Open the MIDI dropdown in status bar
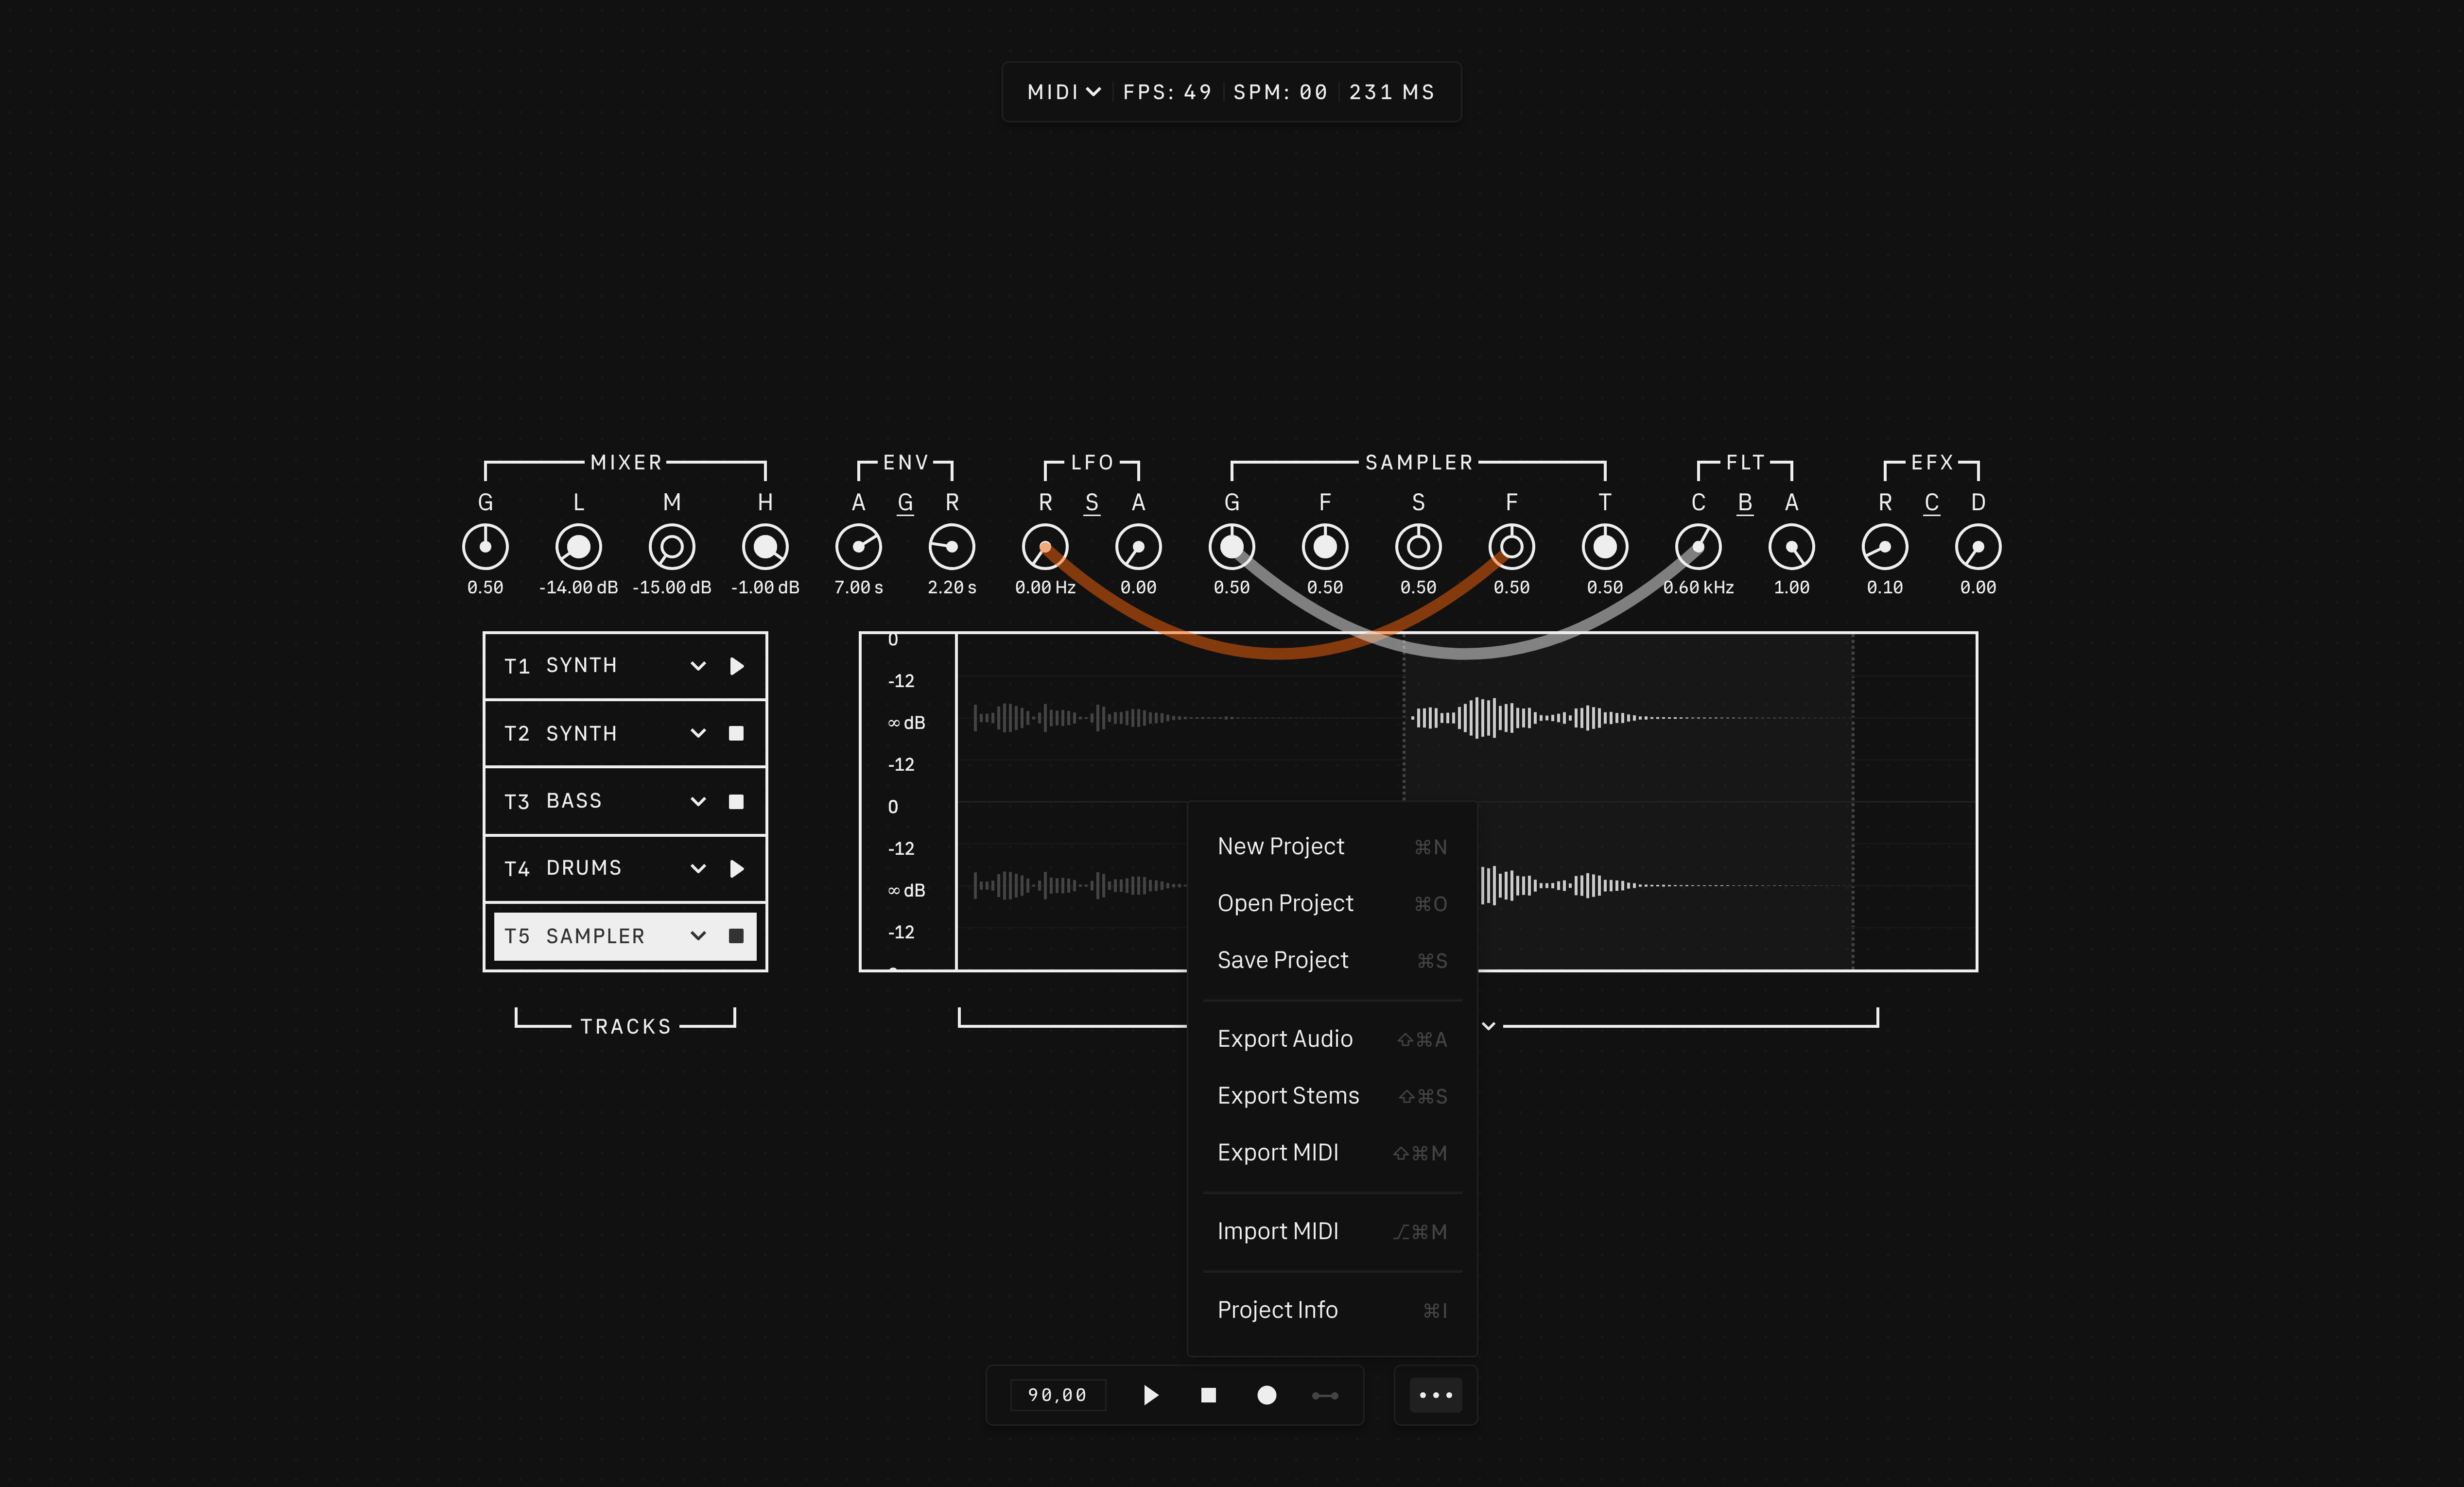The width and height of the screenshot is (2464, 1487). tap(1064, 92)
